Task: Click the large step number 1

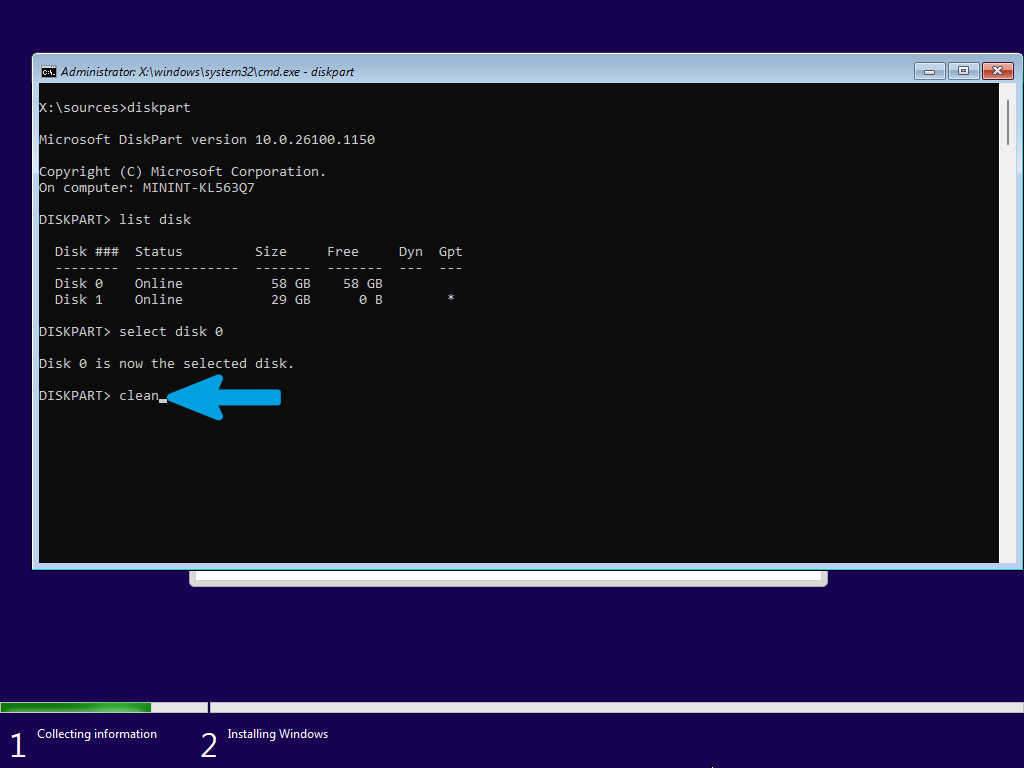Action: (x=18, y=745)
